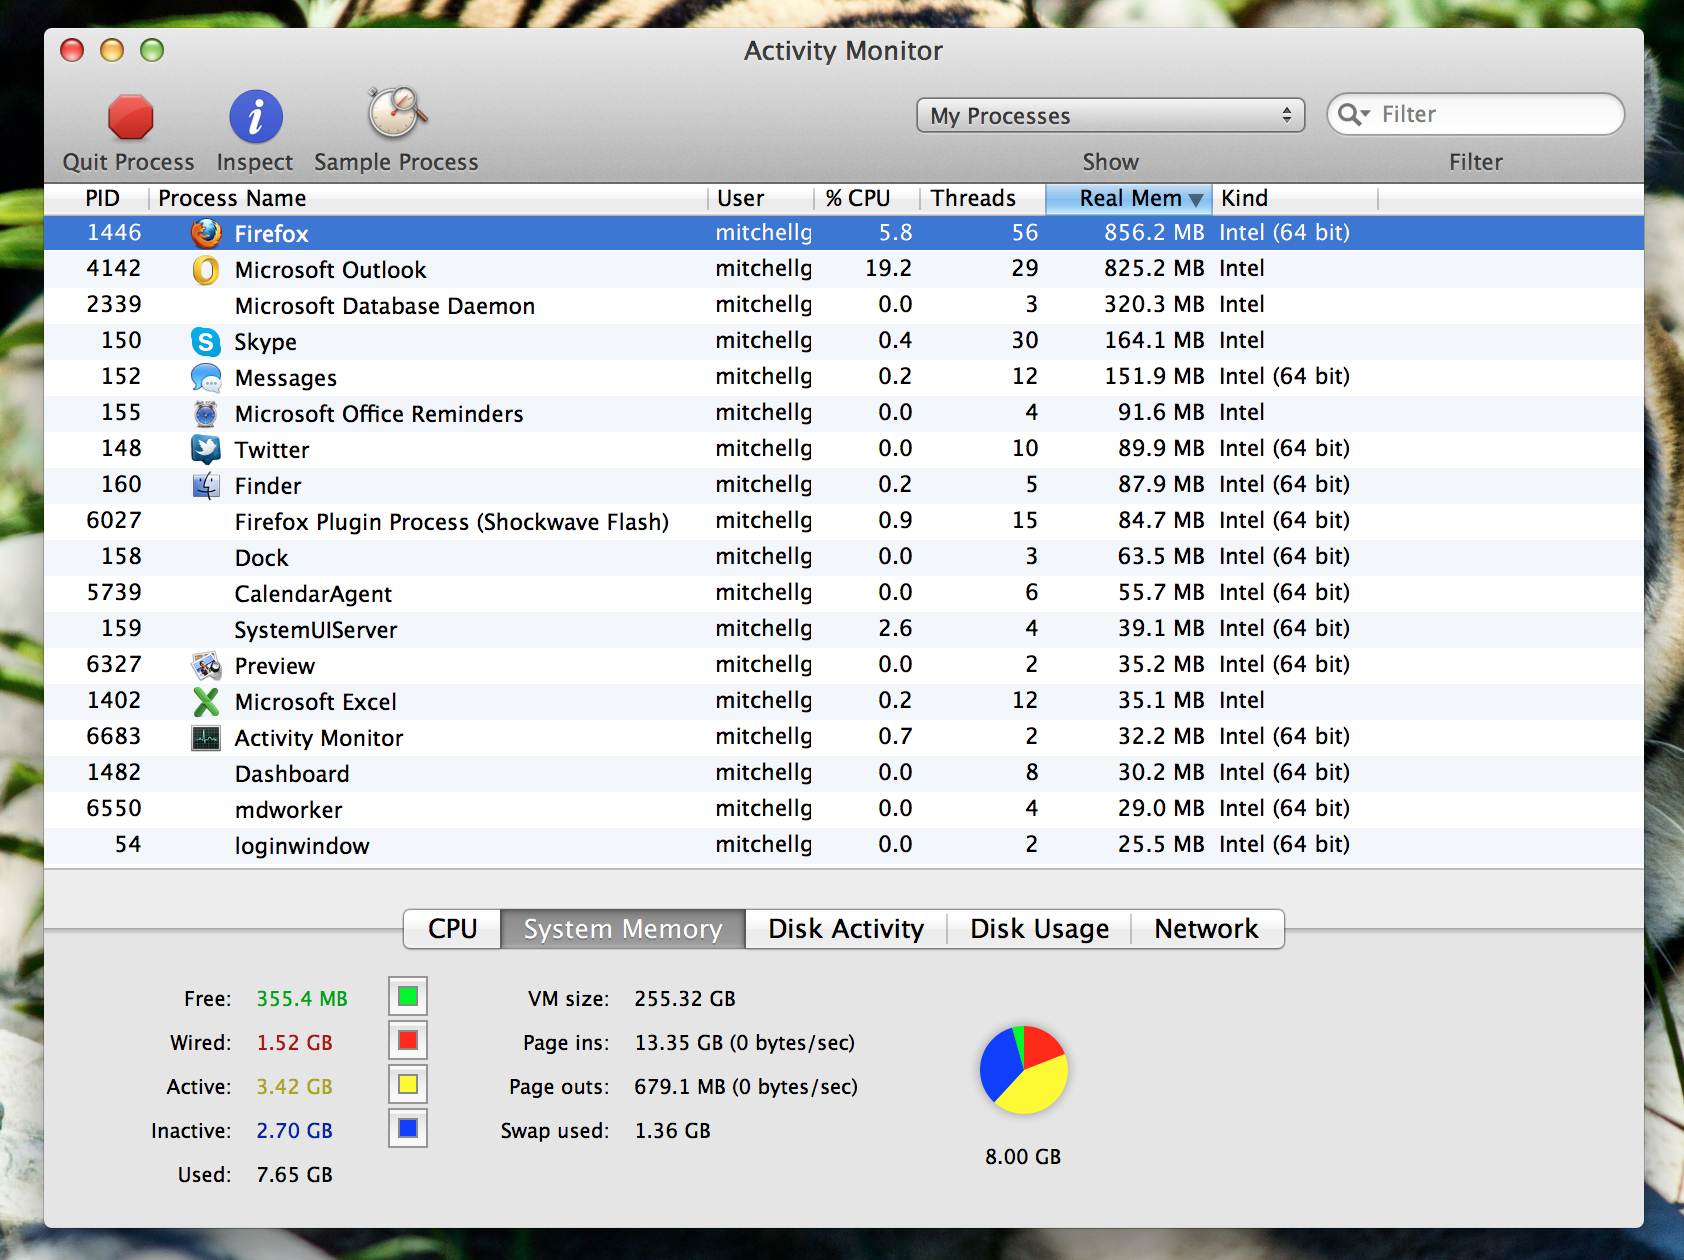Viewport: 1684px width, 1260px height.
Task: Click the Swap used 1.36 GB value
Action: [x=672, y=1131]
